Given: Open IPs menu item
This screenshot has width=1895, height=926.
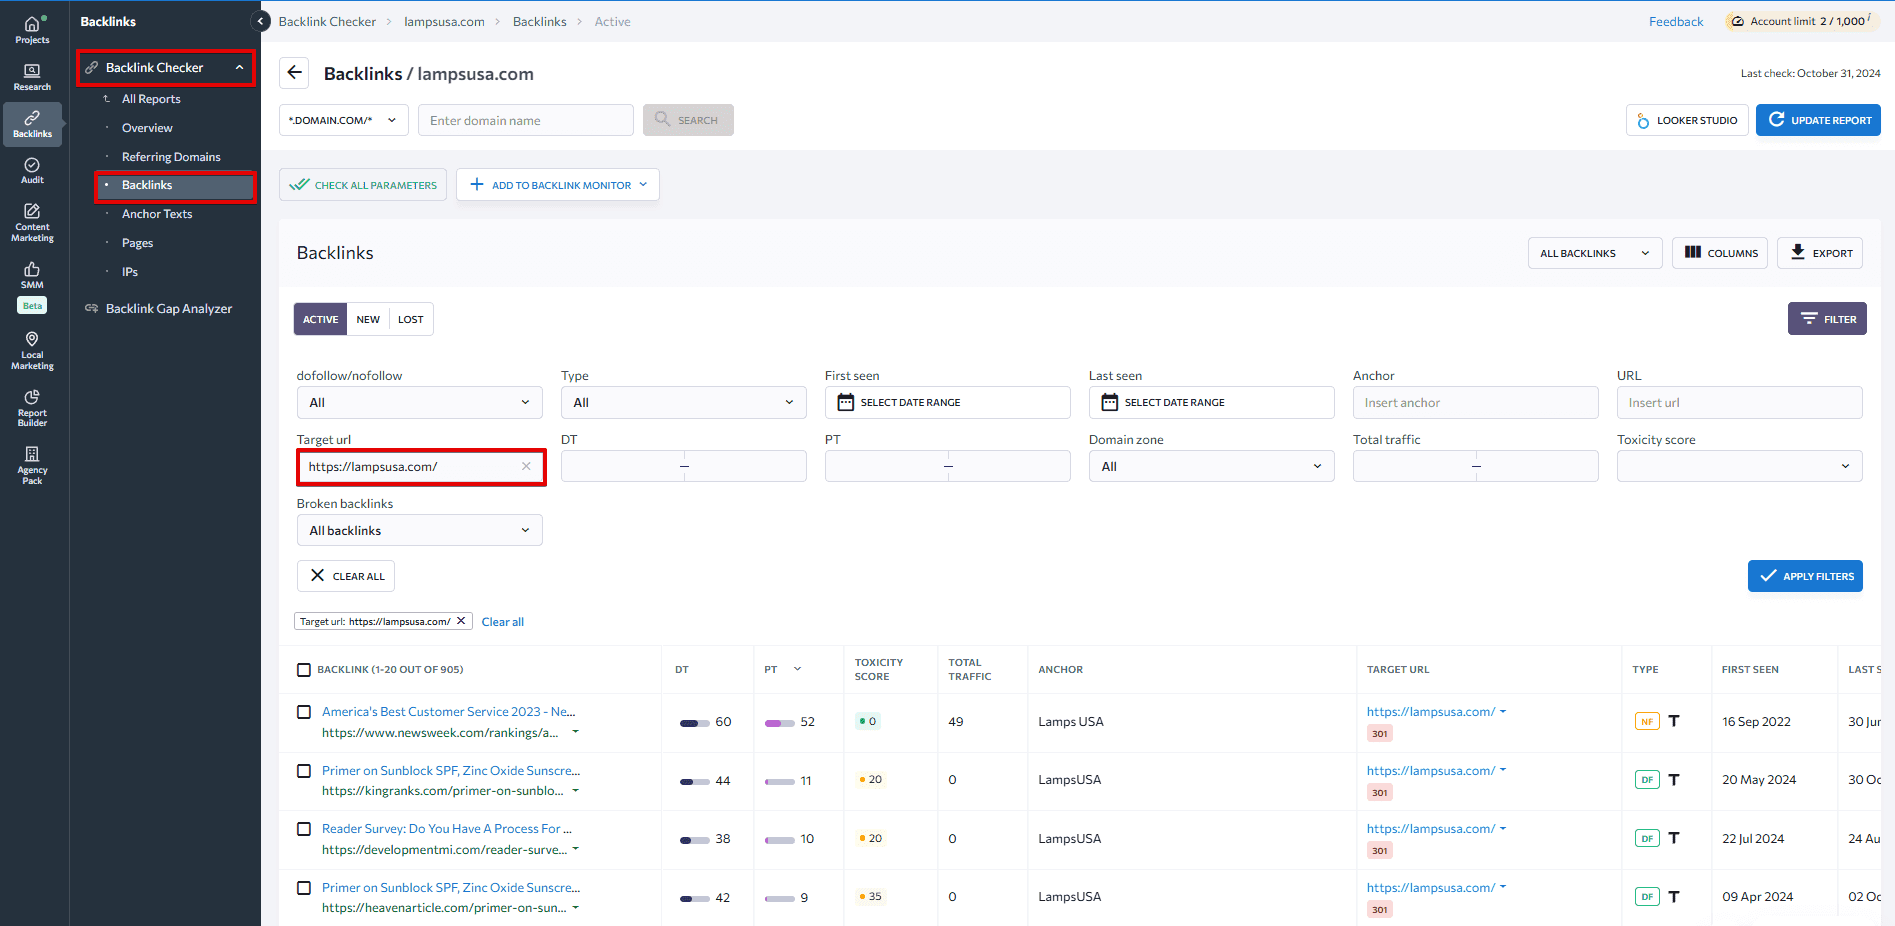Looking at the screenshot, I should [130, 272].
